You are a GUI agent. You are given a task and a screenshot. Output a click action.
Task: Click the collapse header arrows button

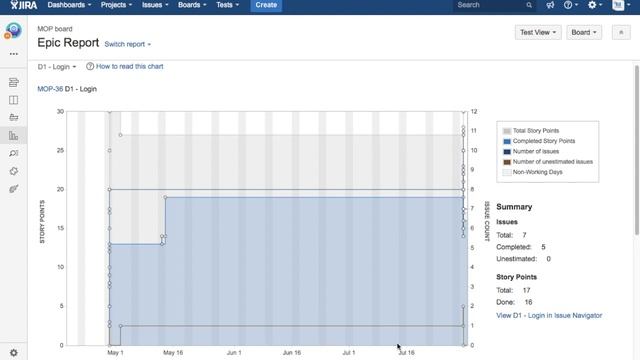[x=621, y=32]
